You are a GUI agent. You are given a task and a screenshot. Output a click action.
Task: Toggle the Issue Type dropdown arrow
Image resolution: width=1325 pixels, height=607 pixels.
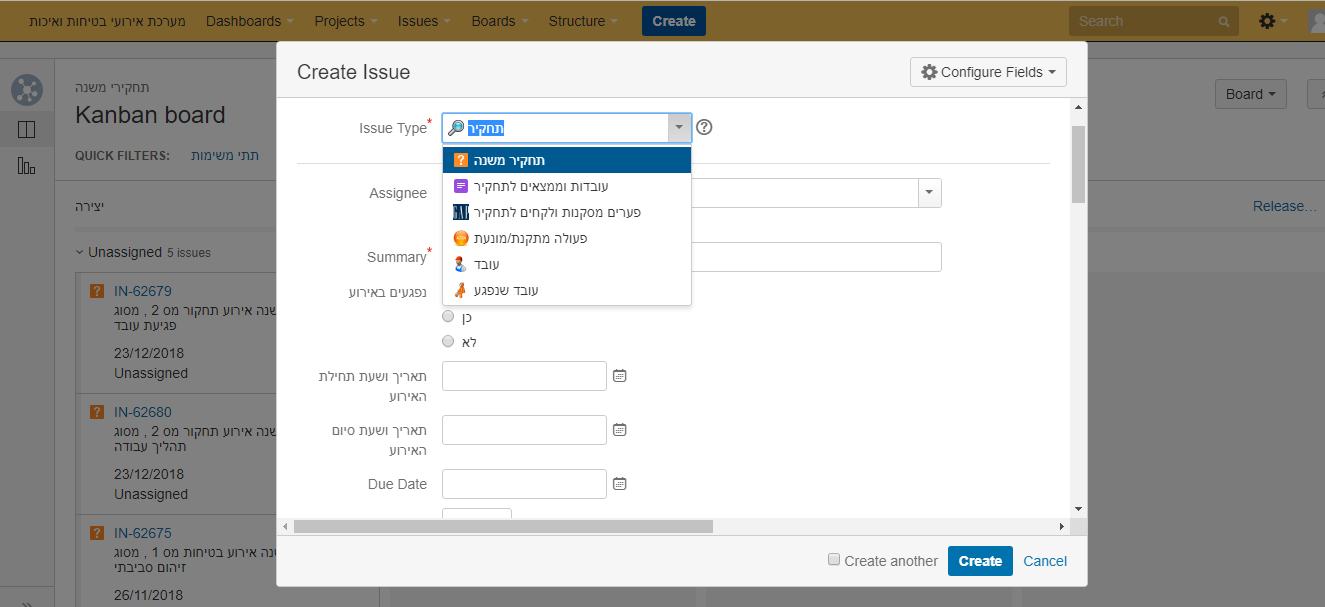click(x=679, y=128)
